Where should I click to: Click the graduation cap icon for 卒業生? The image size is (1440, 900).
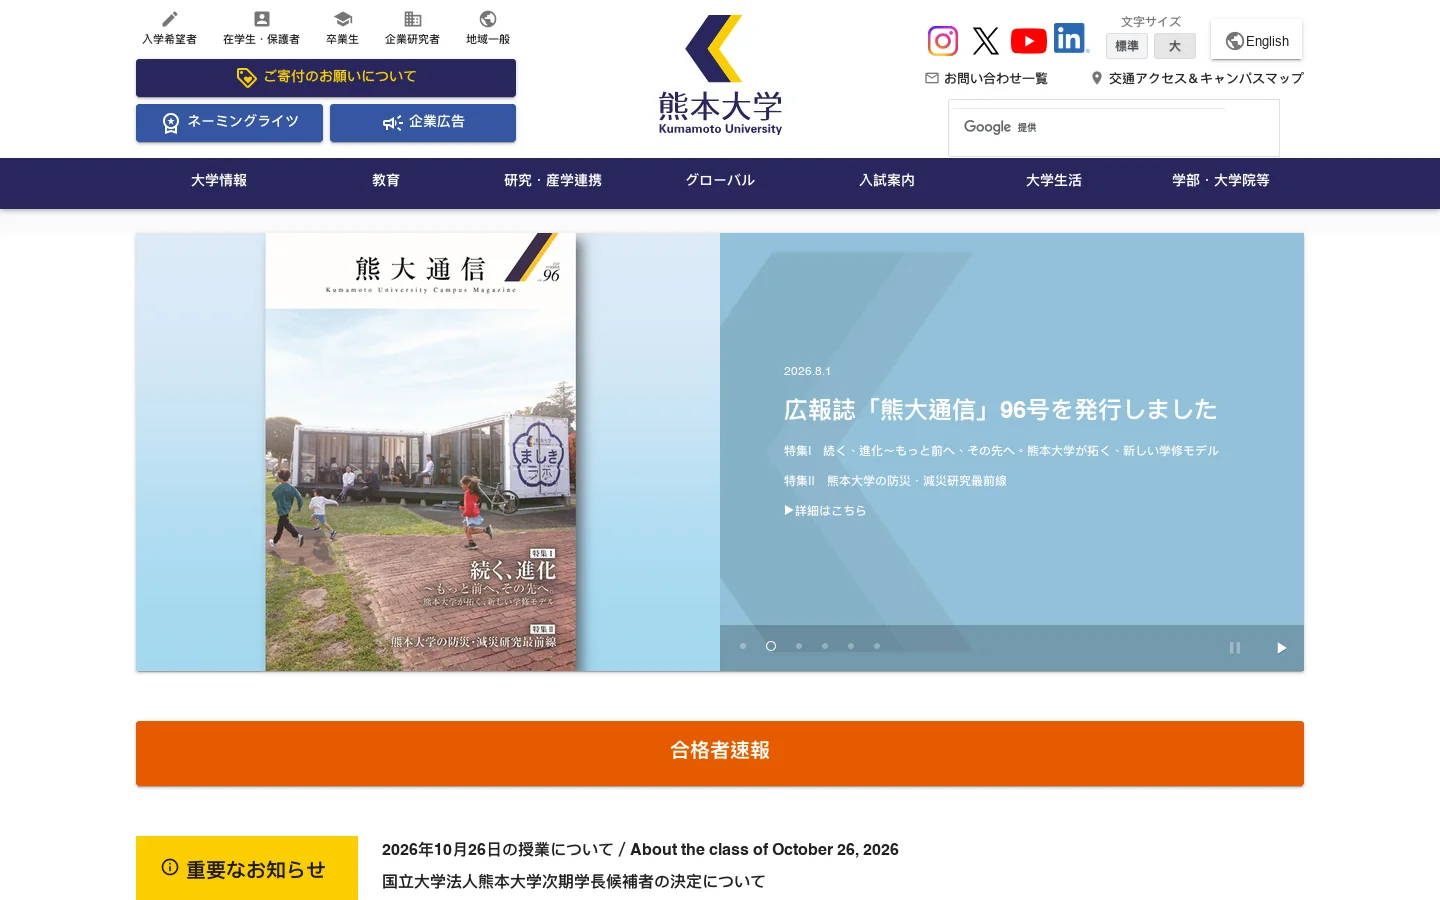point(343,19)
